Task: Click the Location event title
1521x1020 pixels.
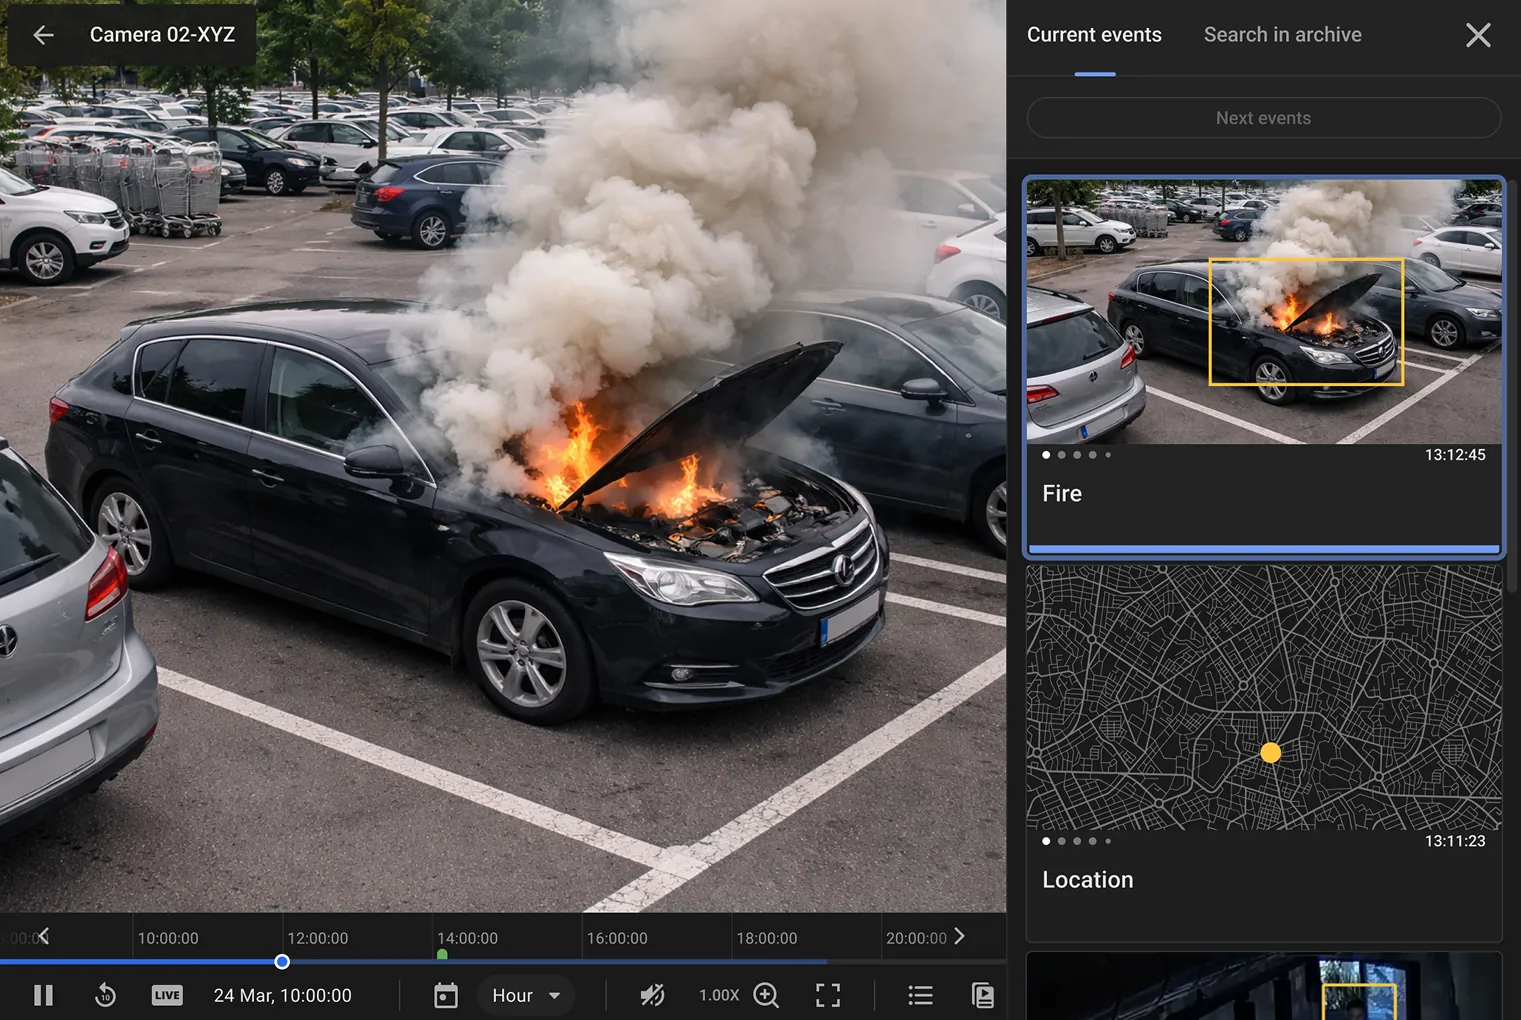Action: [x=1088, y=880]
